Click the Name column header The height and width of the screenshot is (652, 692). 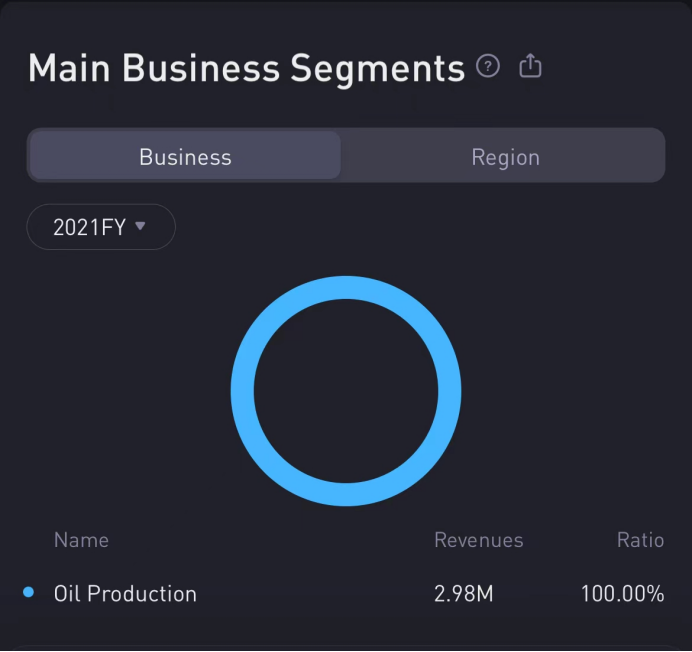coord(81,540)
